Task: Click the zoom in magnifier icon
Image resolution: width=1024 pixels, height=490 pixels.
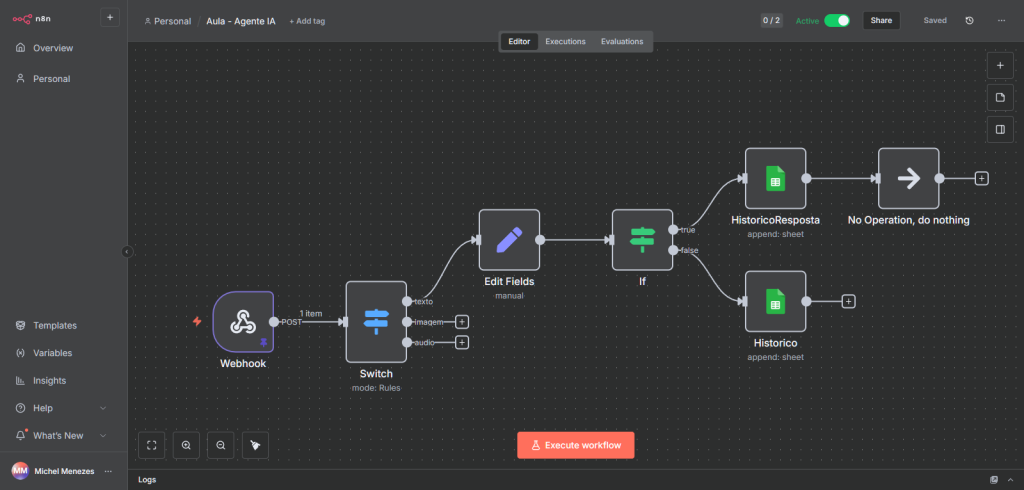Action: [187, 445]
